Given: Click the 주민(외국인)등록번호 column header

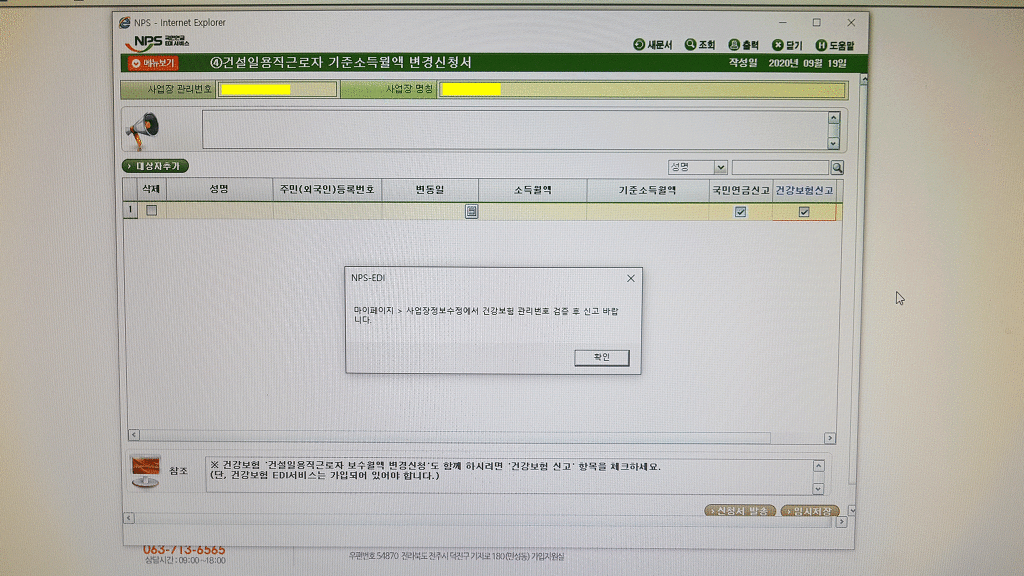Looking at the screenshot, I should click(x=327, y=189).
